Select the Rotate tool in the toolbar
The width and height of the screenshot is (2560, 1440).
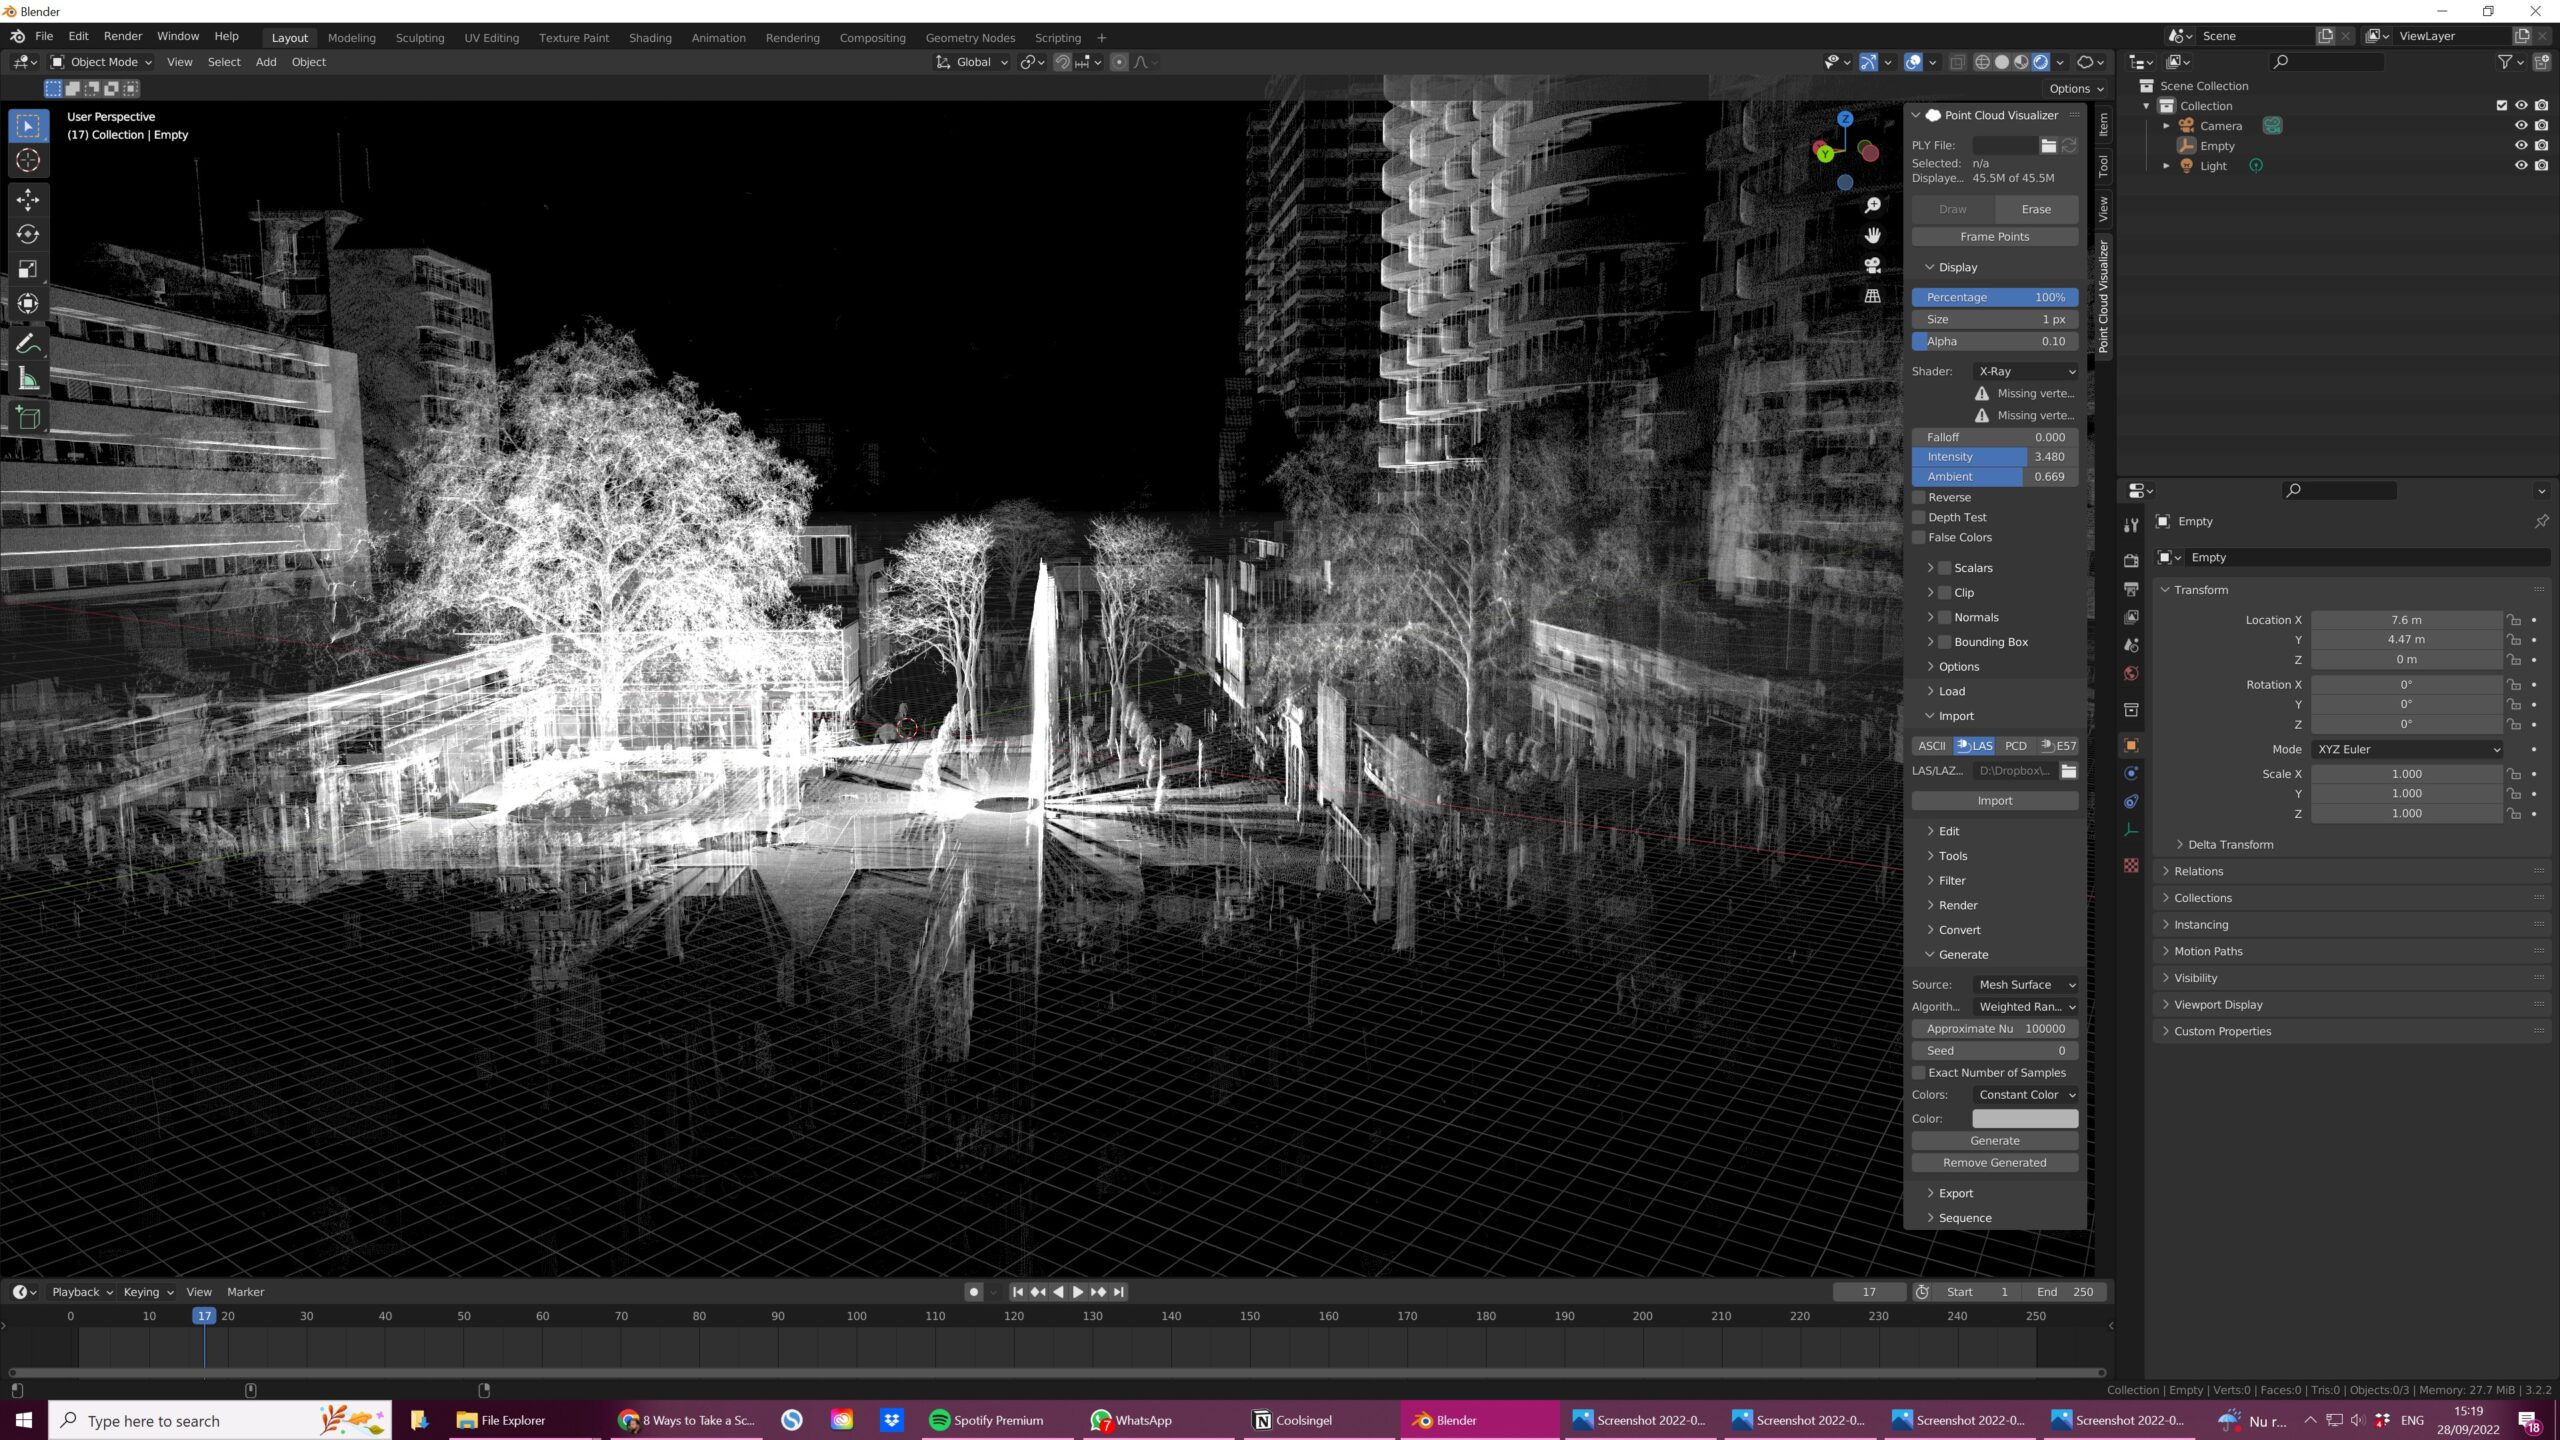click(x=28, y=234)
